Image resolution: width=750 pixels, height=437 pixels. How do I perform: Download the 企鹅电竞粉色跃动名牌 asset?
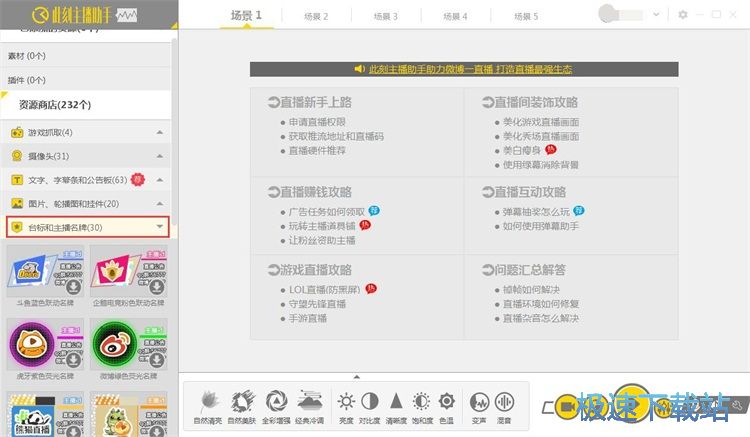point(156,286)
